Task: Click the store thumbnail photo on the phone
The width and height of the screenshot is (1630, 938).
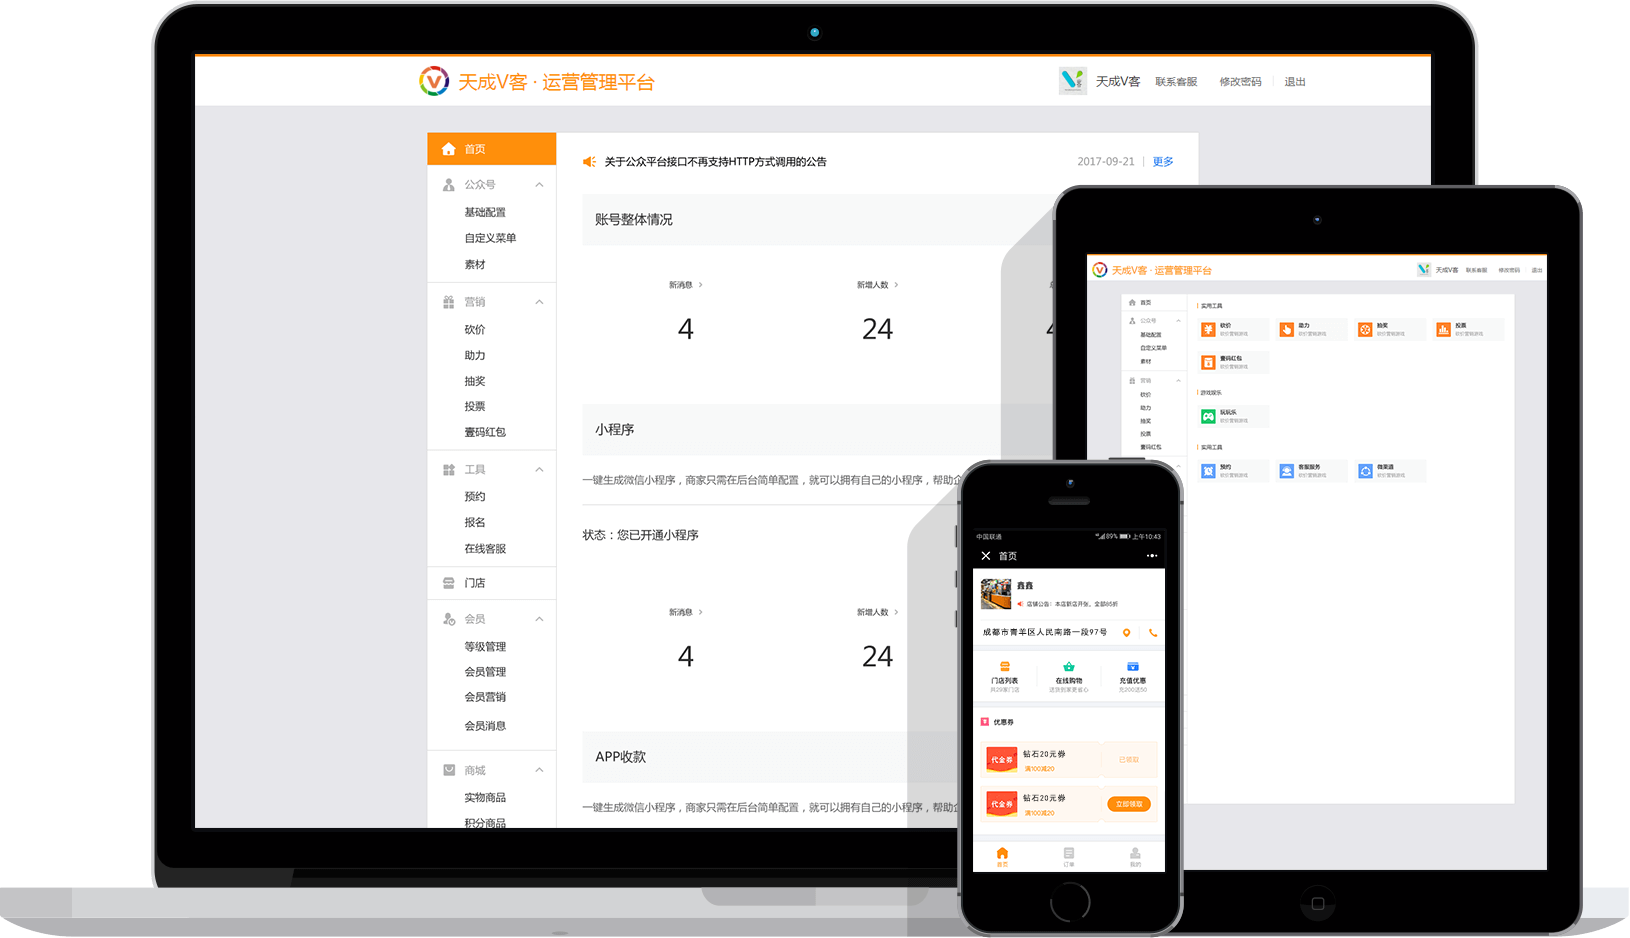Action: click(995, 594)
